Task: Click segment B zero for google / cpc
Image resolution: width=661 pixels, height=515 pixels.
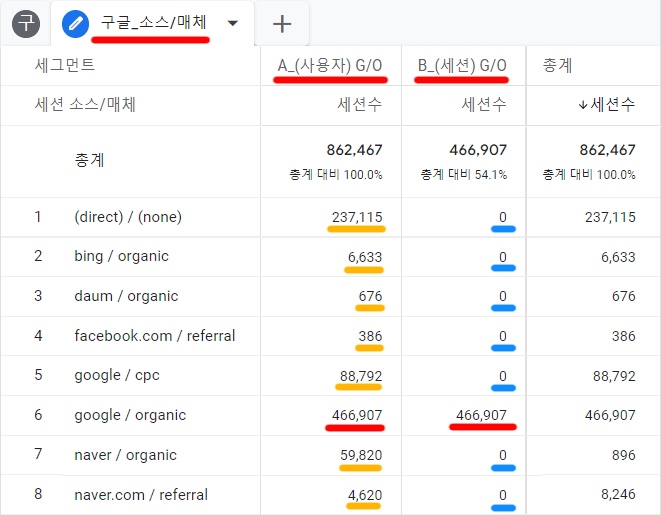Action: click(x=502, y=376)
